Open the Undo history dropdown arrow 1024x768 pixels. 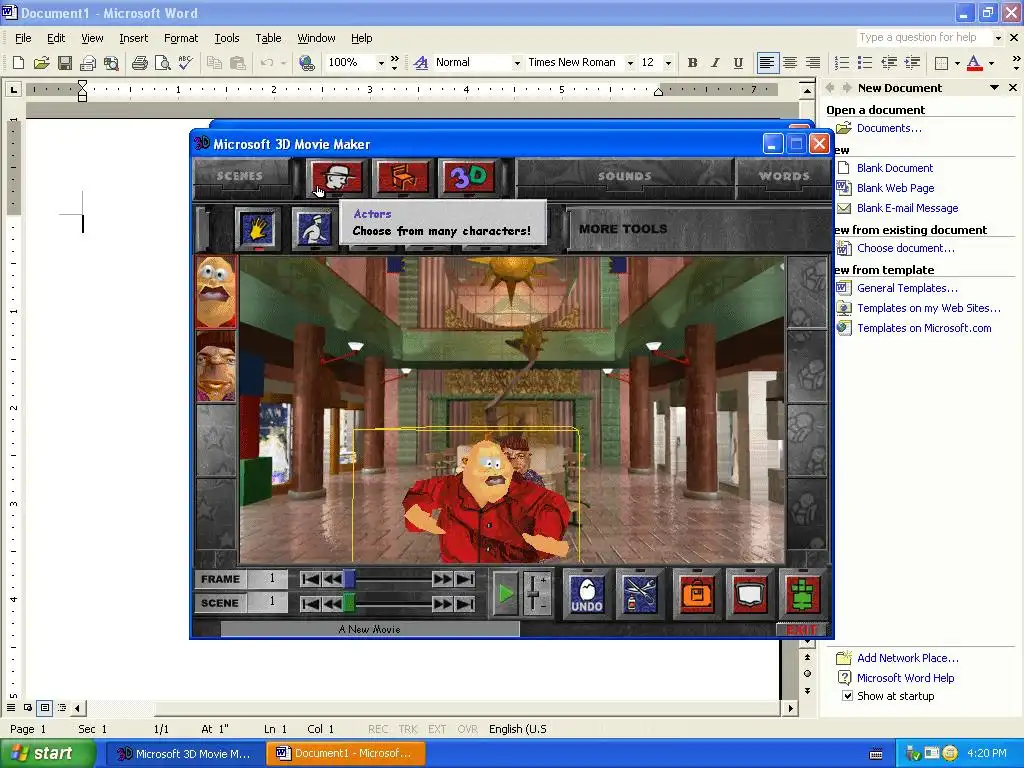click(283, 63)
